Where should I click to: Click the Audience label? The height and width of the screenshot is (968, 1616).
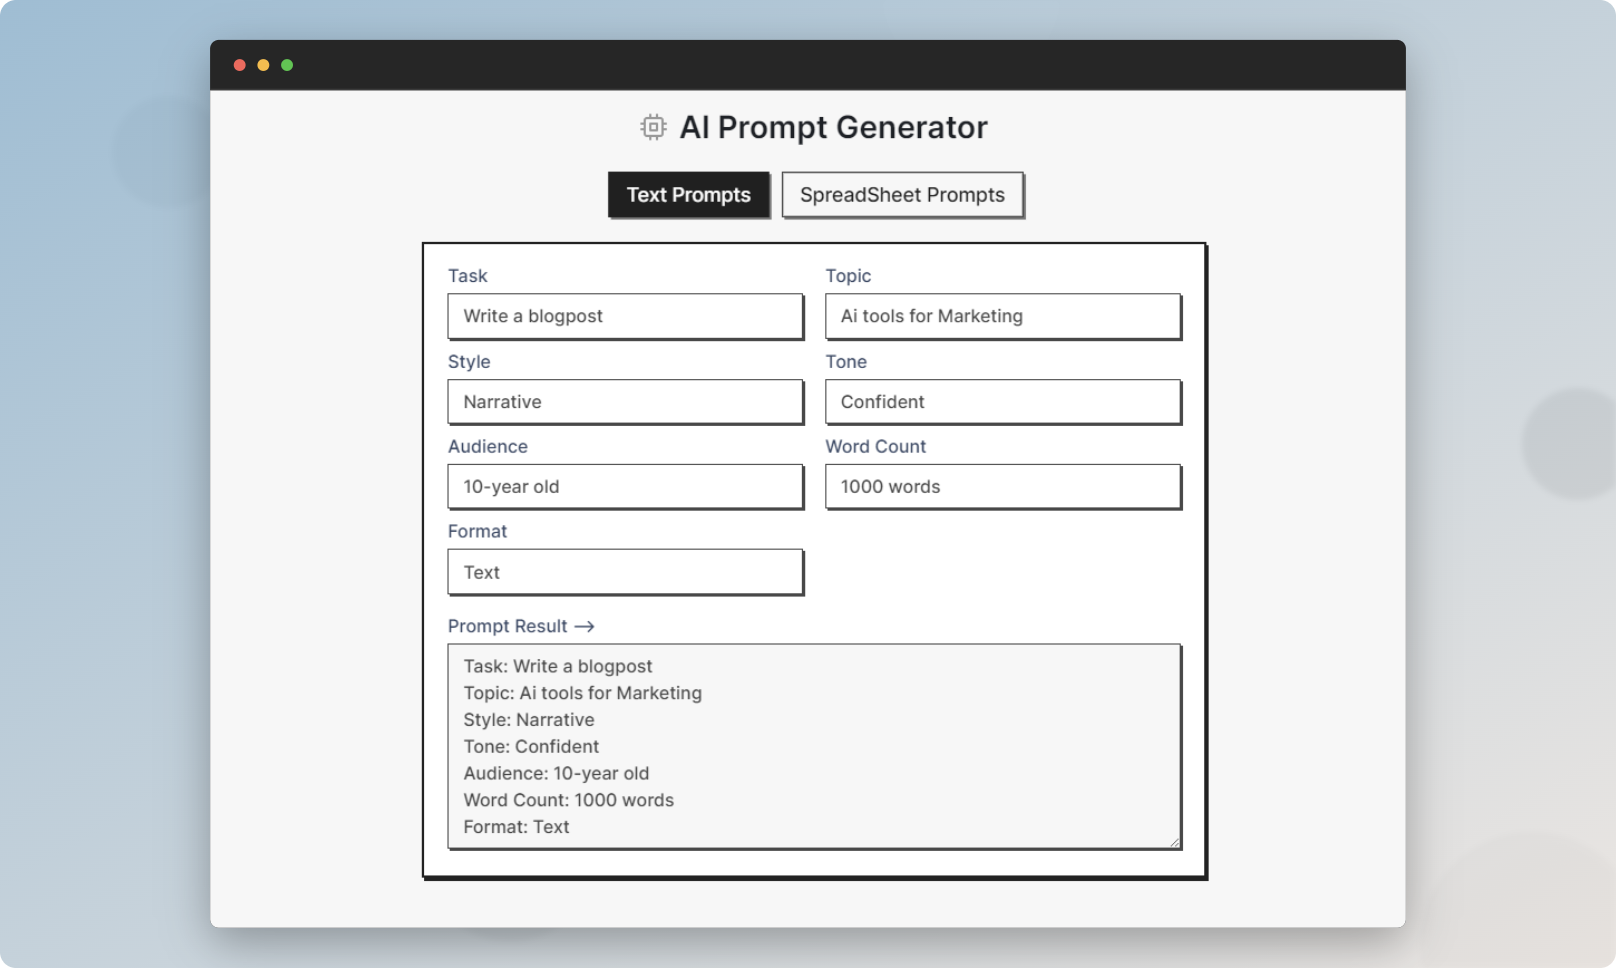pos(488,447)
